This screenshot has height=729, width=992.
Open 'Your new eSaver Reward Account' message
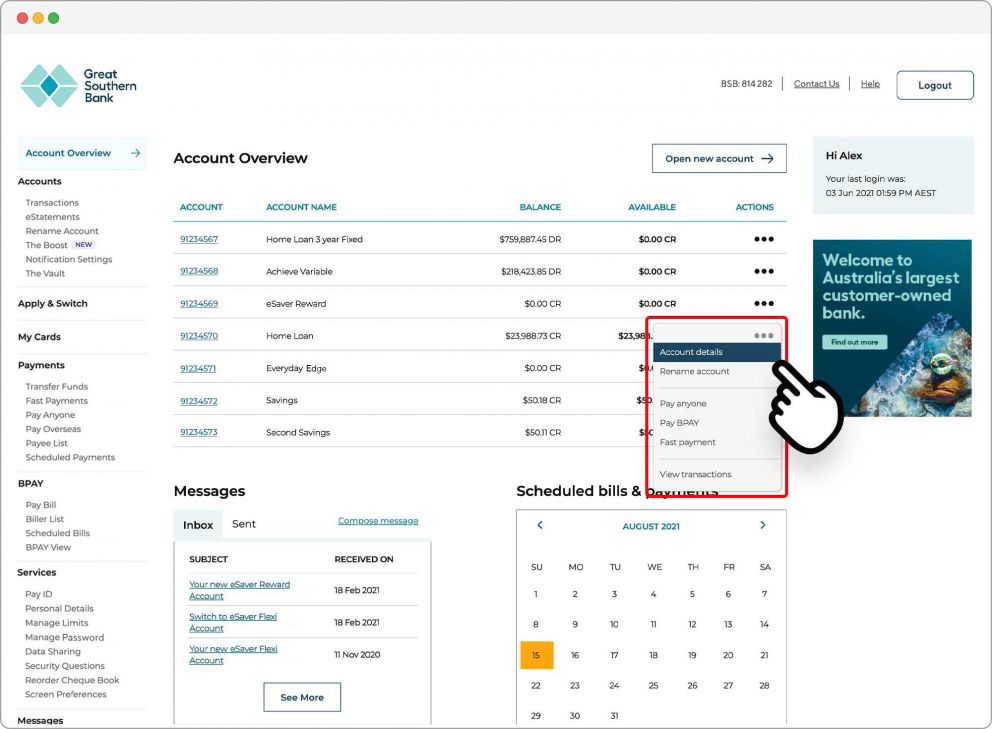(x=239, y=590)
